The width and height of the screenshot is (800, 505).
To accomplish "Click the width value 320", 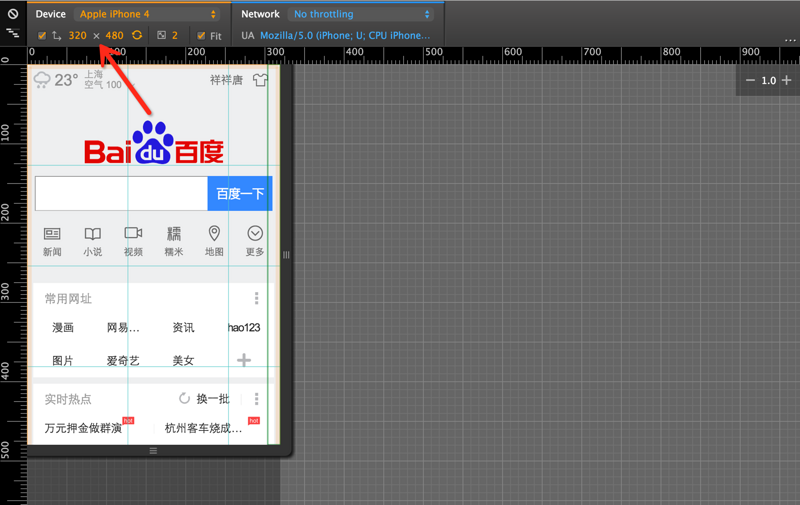I will (78, 35).
